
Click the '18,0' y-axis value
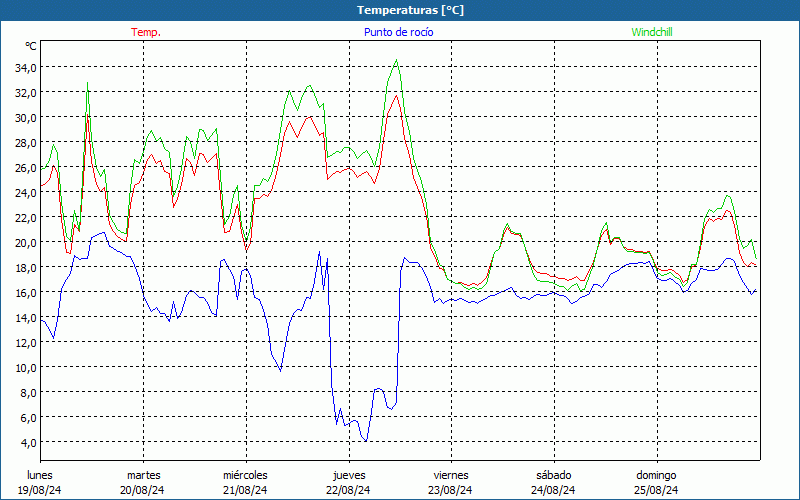tap(26, 268)
